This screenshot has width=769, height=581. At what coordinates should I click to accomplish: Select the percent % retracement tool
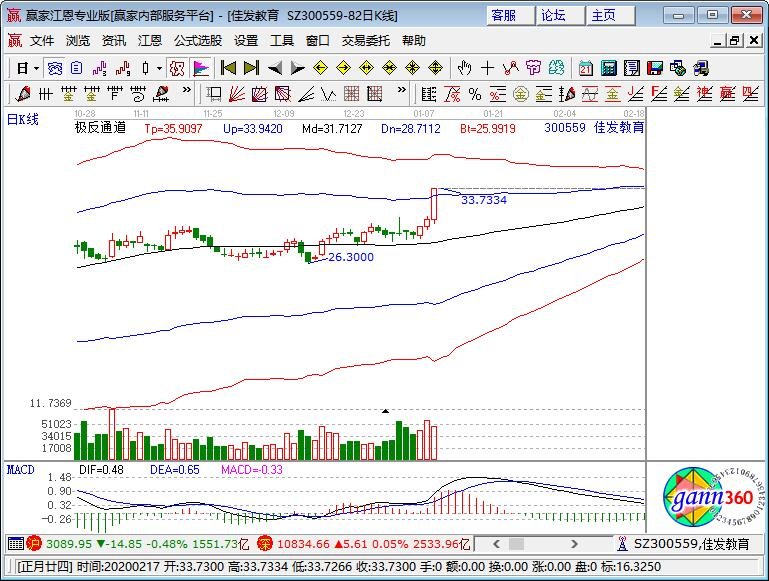tap(475, 93)
